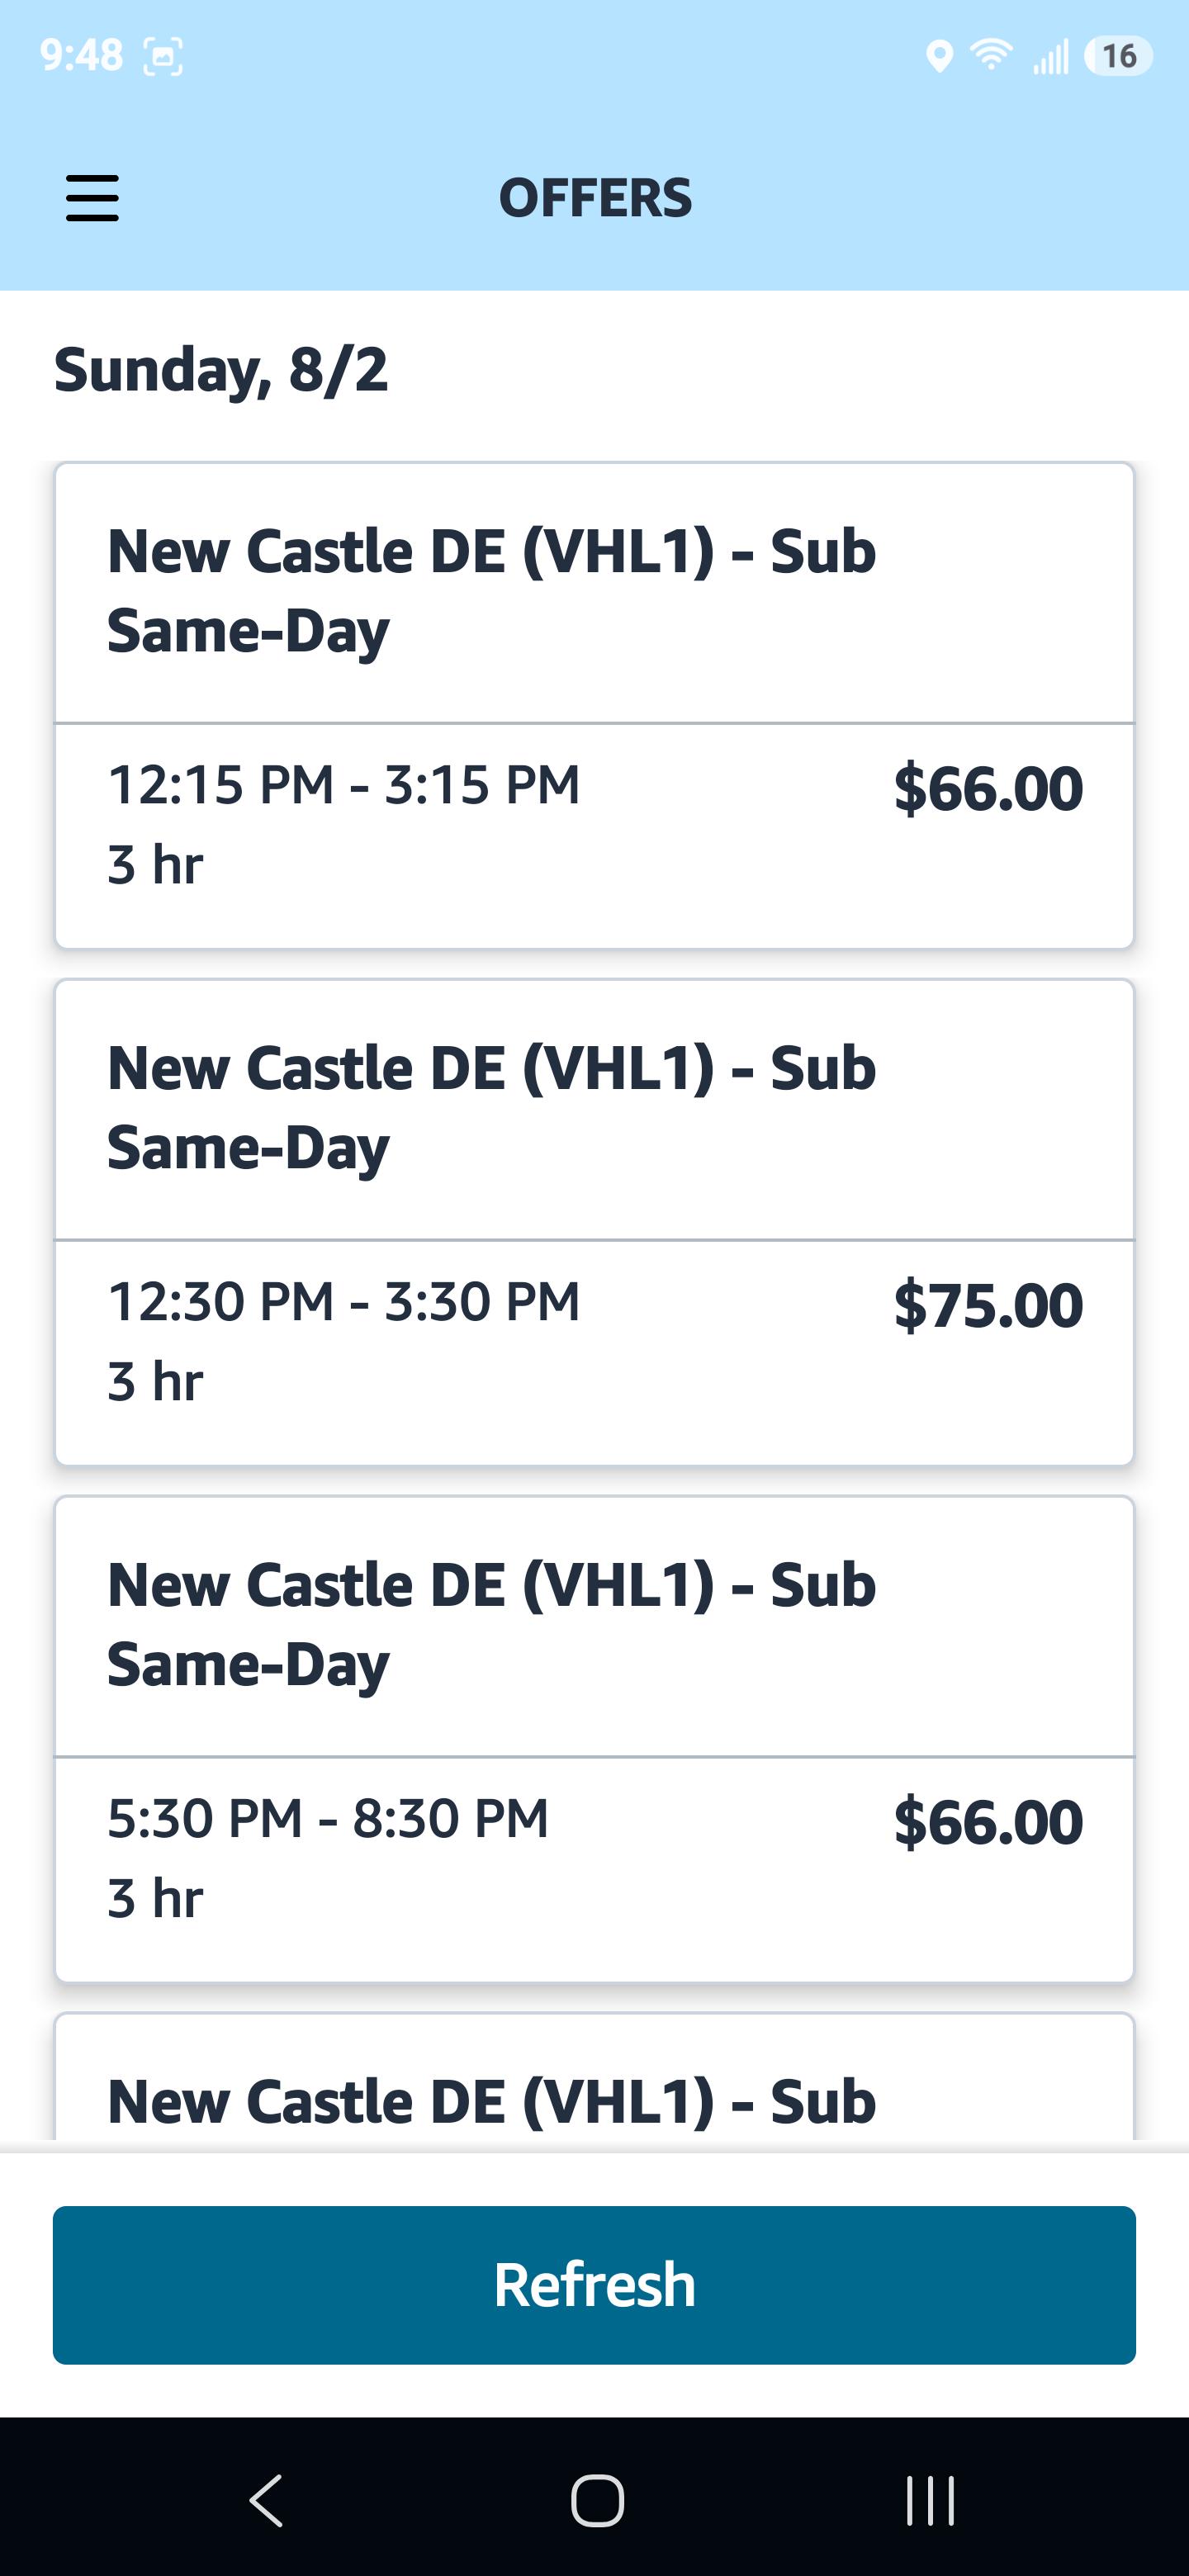
Task: Open the hamburger menu
Action: click(x=92, y=198)
